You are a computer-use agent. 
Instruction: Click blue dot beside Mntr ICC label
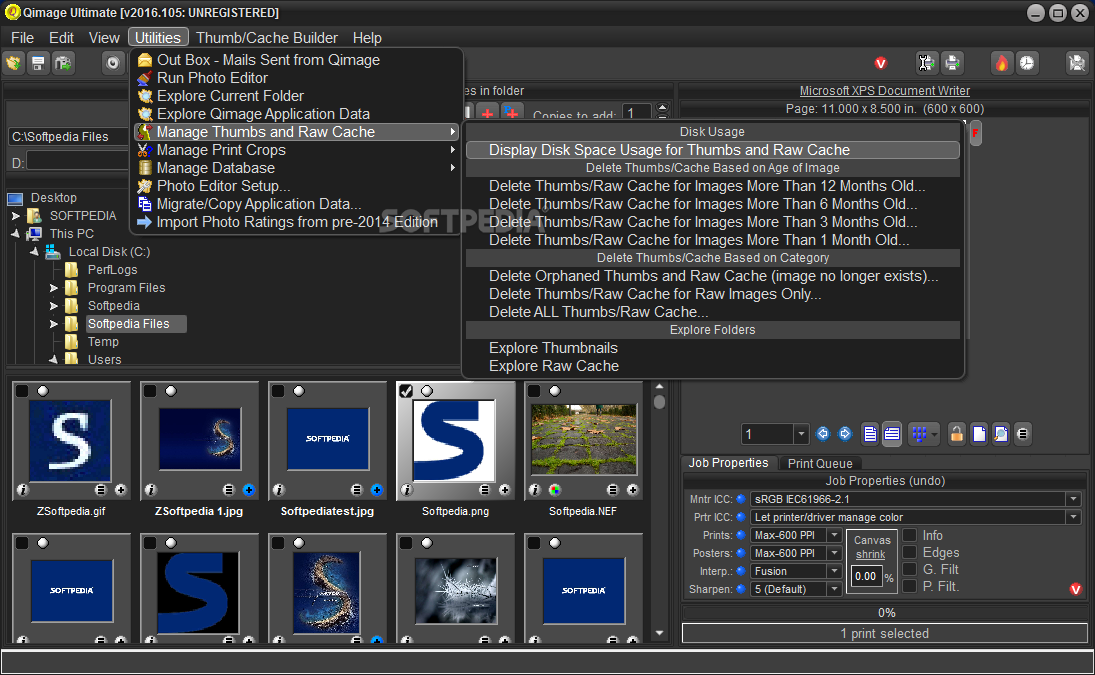pos(741,499)
